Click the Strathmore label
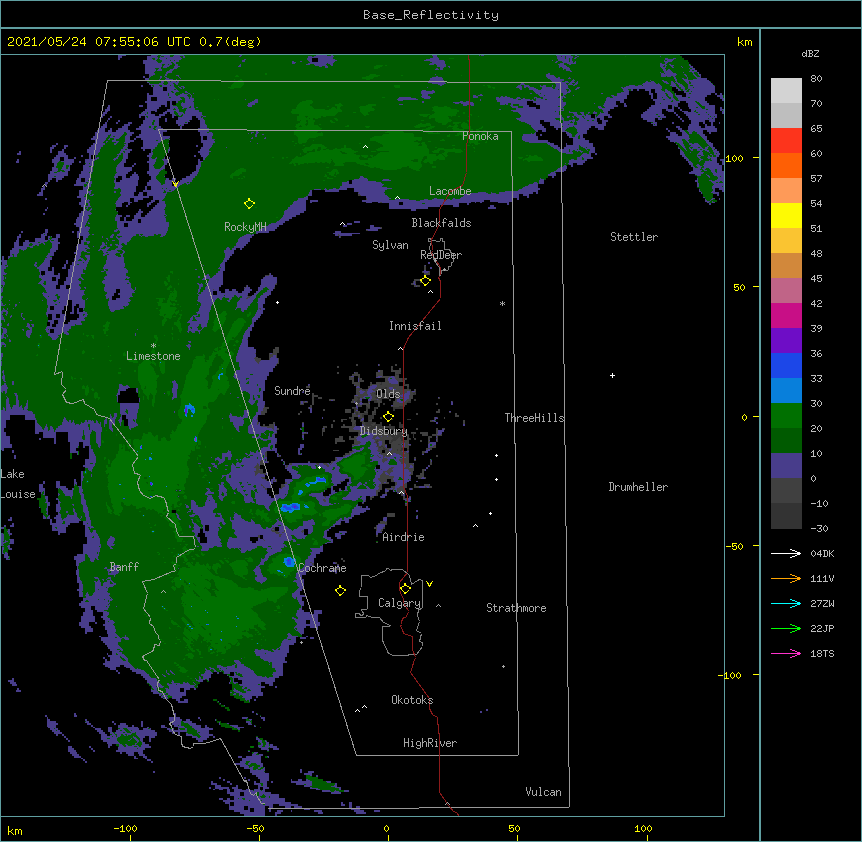 (x=516, y=608)
